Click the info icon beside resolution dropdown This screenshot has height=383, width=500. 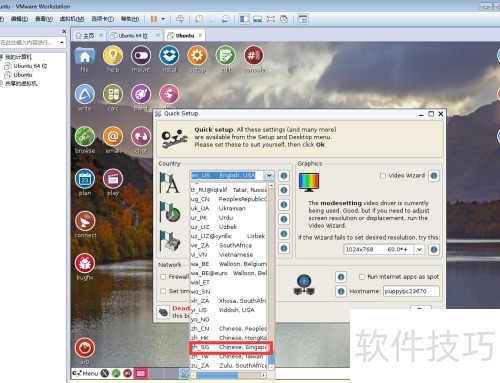coord(434,249)
